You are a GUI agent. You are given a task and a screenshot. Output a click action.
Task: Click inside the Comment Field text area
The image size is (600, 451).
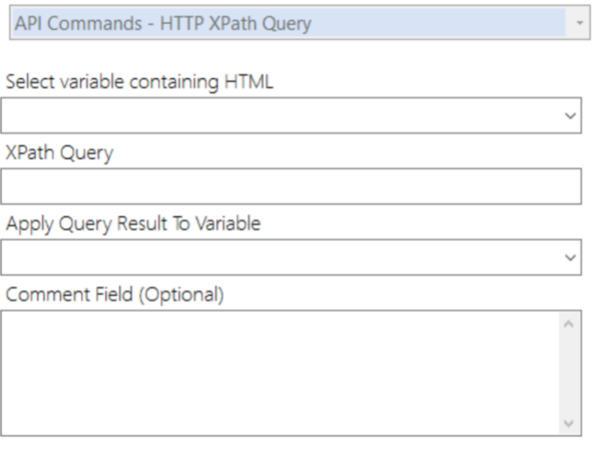(280, 373)
